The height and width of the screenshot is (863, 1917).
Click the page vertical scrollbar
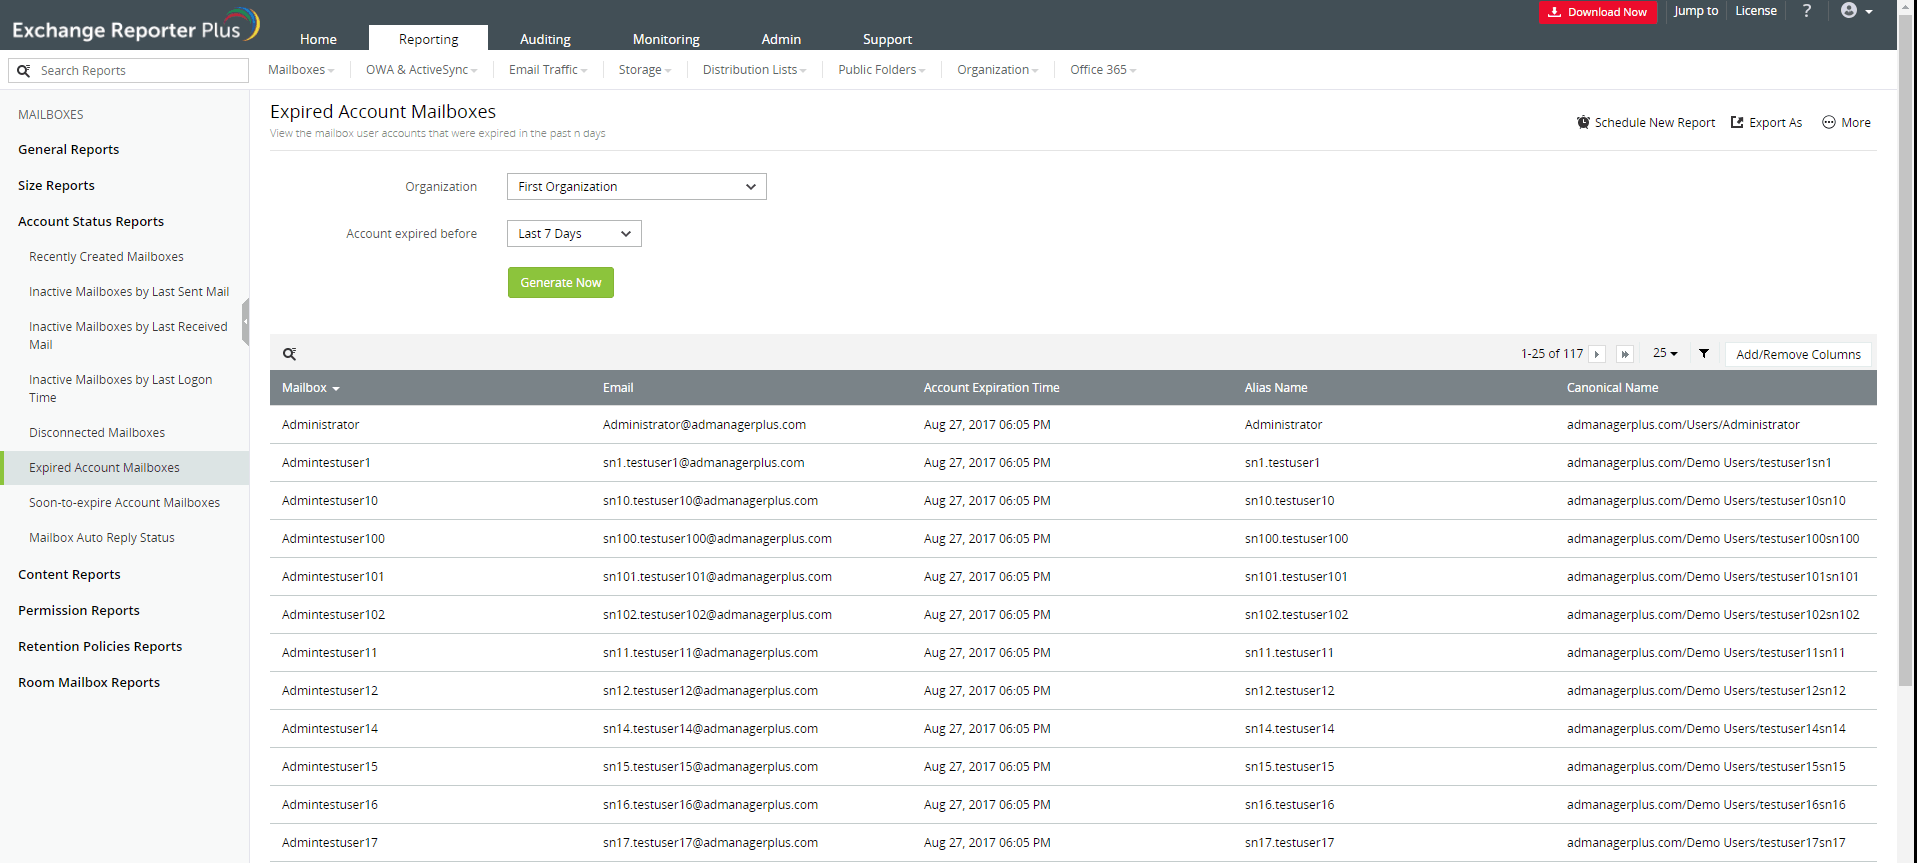pyautogui.click(x=1907, y=350)
